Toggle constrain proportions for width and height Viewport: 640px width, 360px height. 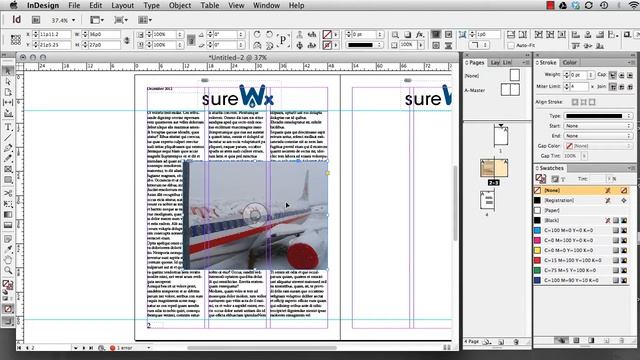pyautogui.click(x=127, y=40)
